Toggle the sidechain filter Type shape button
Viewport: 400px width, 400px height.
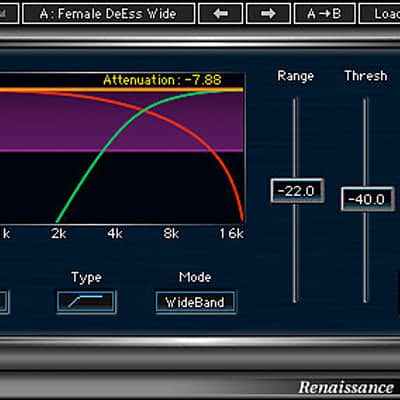[86, 302]
